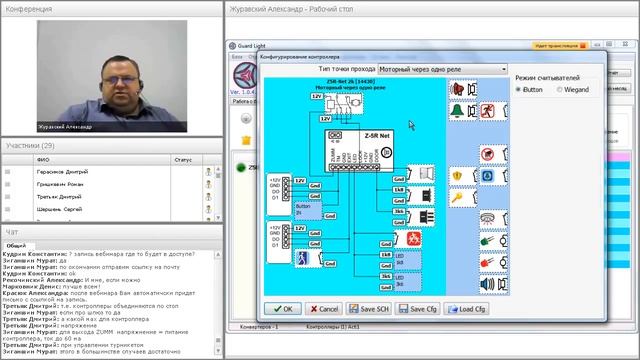Choose the smoke detector palette element
This screenshot has width=640, height=360.
[x=493, y=219]
